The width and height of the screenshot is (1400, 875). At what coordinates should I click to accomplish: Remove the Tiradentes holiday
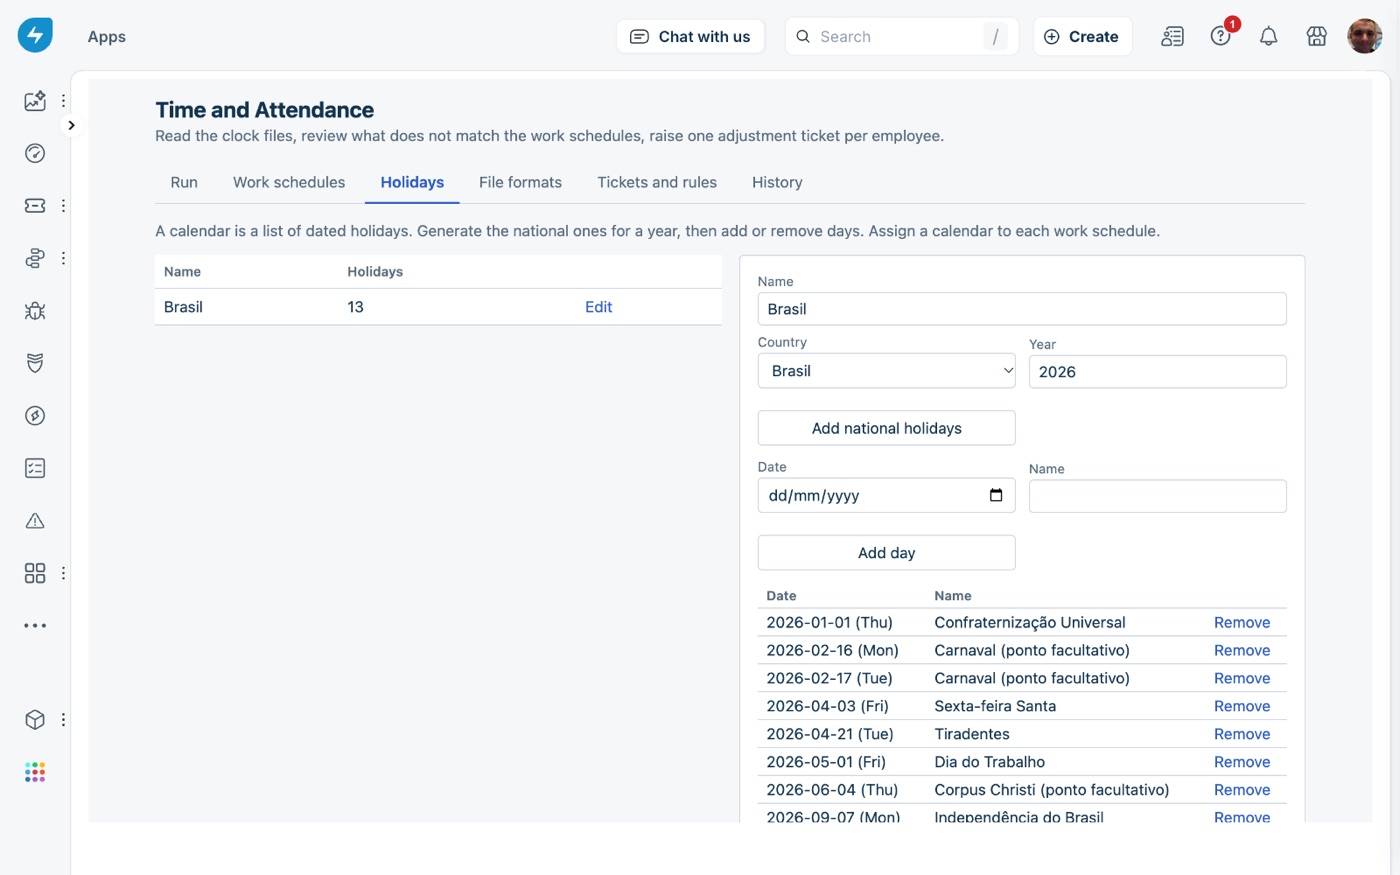point(1242,734)
